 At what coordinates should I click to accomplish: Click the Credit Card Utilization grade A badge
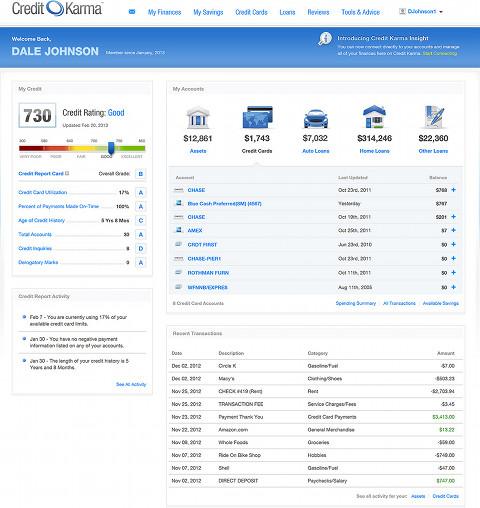pos(141,192)
